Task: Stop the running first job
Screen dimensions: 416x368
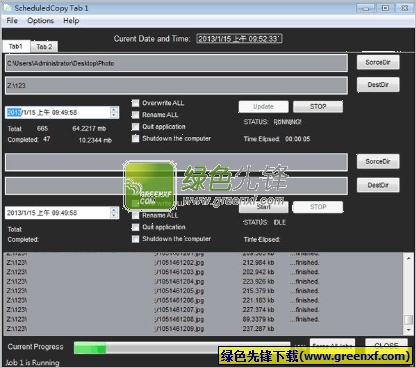Action: [x=318, y=107]
